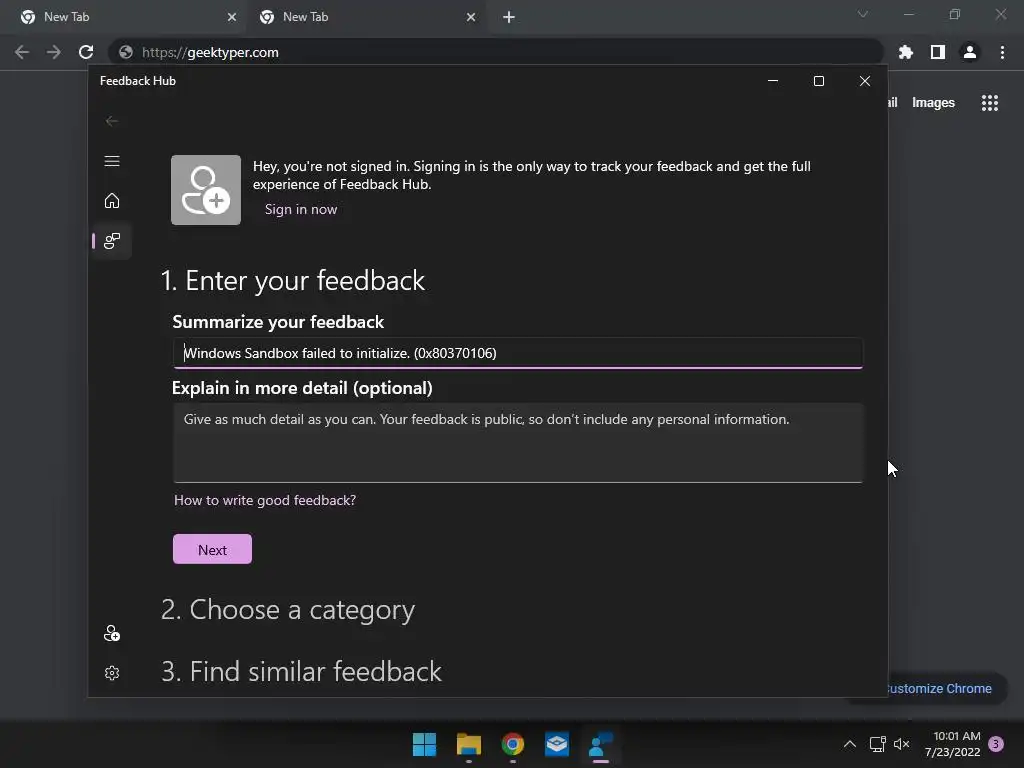This screenshot has width=1024, height=768.
Task: Open Chrome tab search dropdown arrow
Action: [863, 14]
